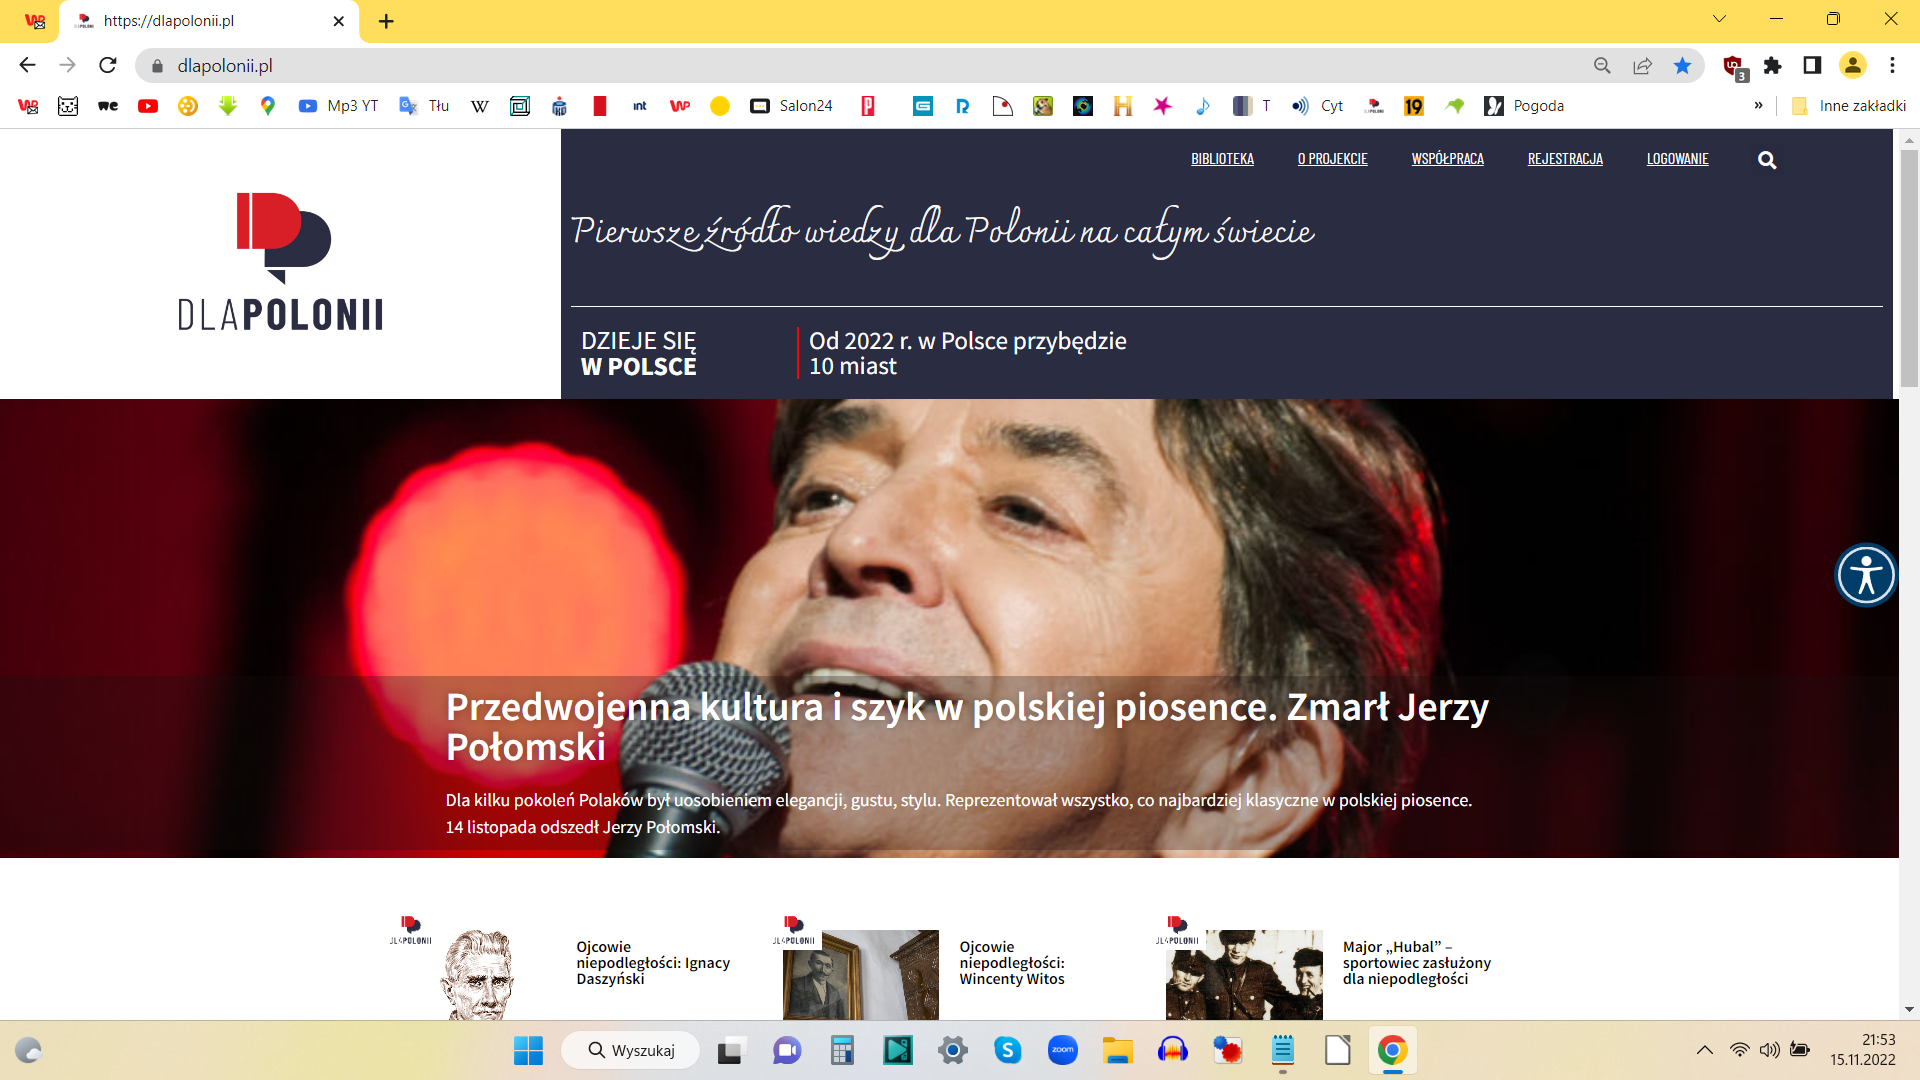
Task: Open the tab search dropdown arrow
Action: [1719, 19]
